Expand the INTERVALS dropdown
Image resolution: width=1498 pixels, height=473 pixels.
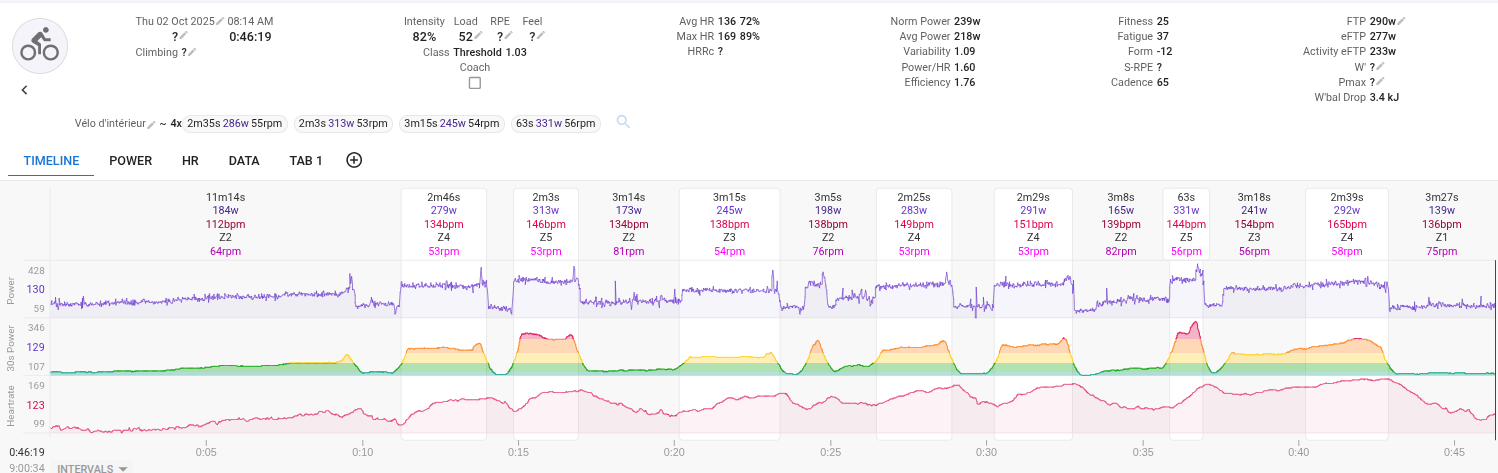click(93, 468)
